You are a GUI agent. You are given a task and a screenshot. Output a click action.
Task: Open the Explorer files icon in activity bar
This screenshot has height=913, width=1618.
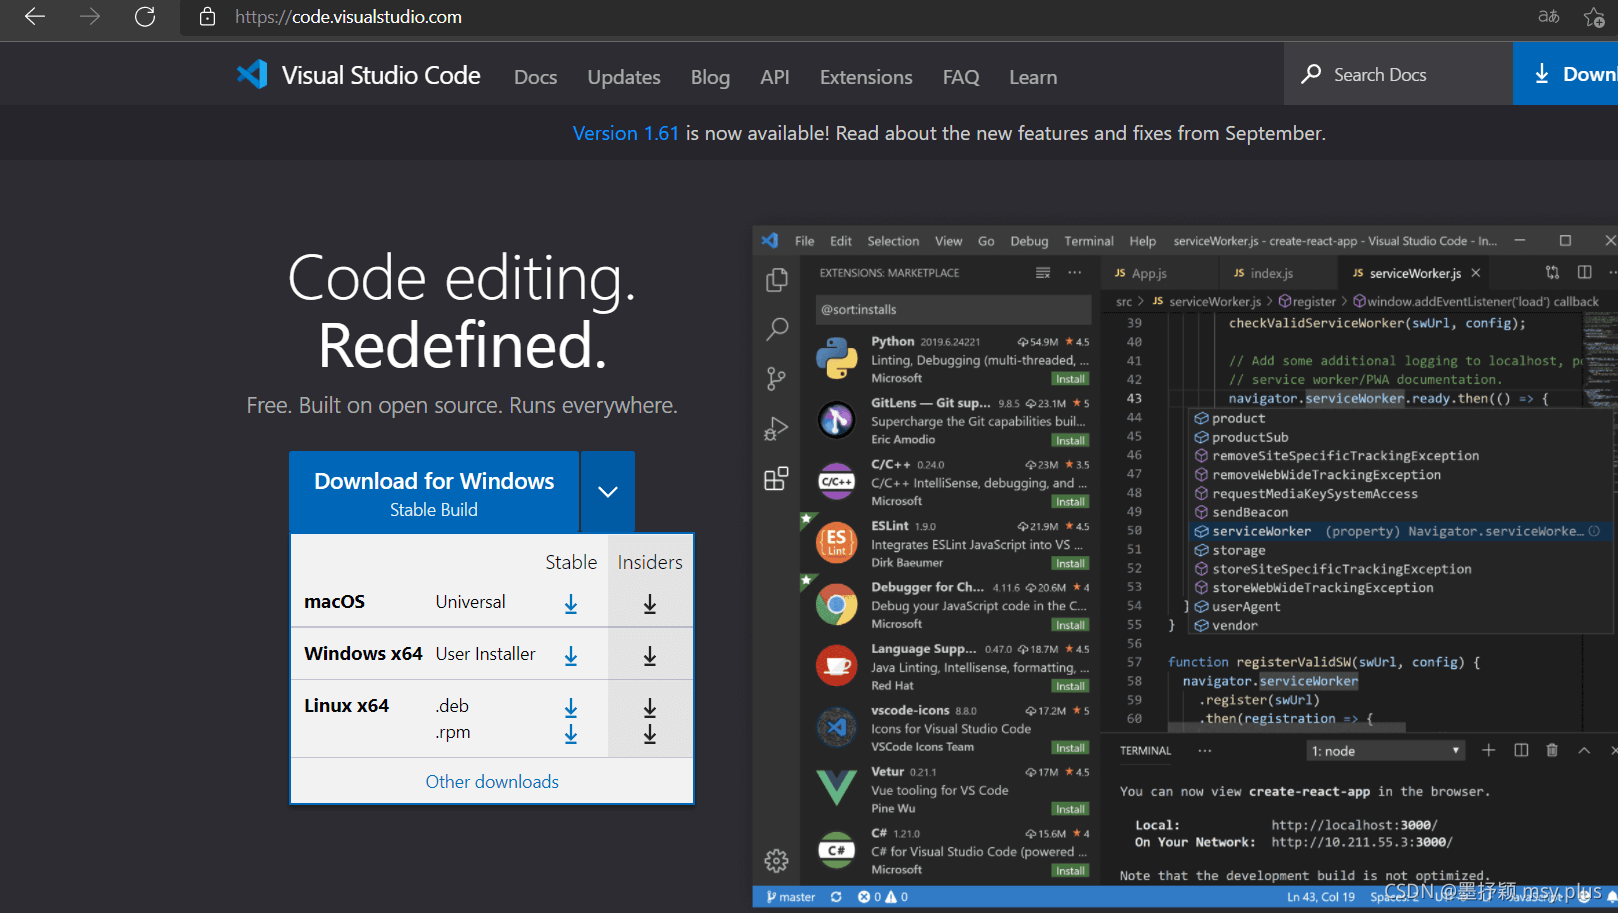(x=777, y=280)
